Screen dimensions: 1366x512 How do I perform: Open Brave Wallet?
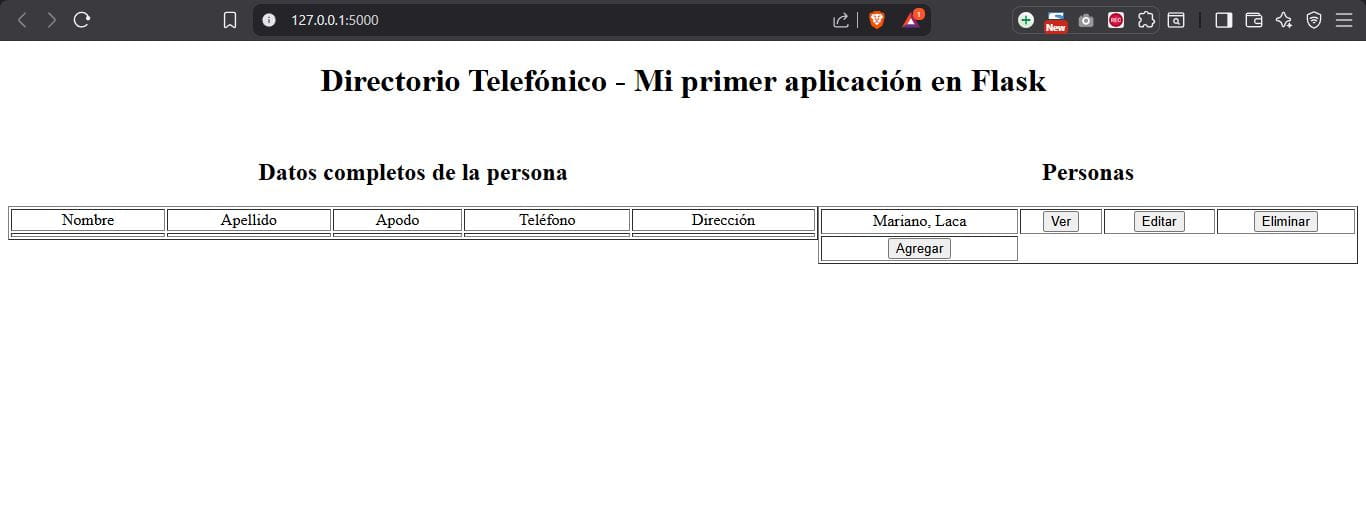[1253, 19]
